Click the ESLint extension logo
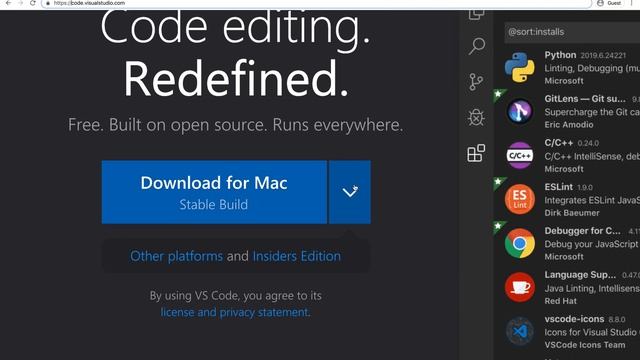 click(x=520, y=199)
